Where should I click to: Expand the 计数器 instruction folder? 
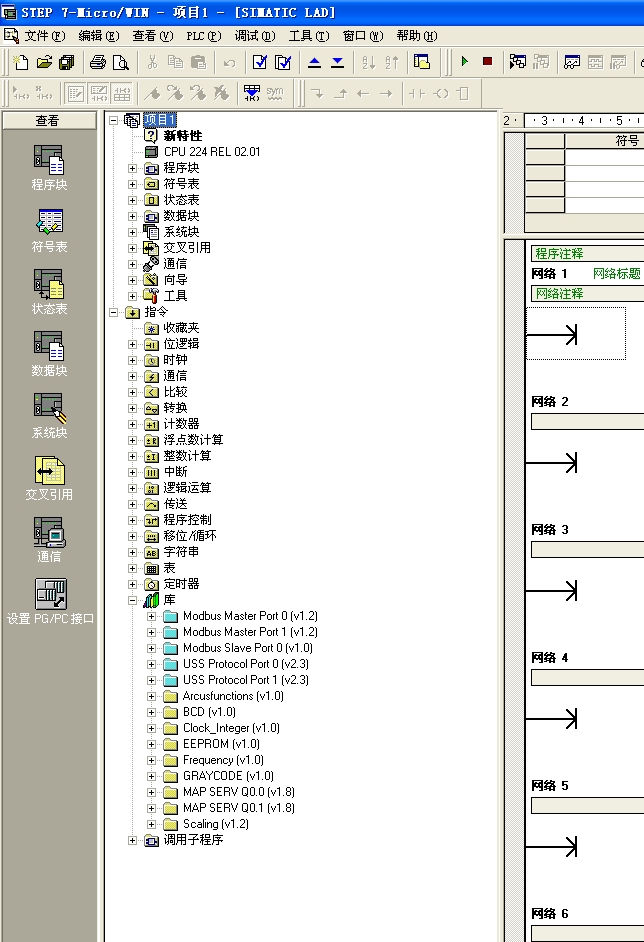(132, 424)
